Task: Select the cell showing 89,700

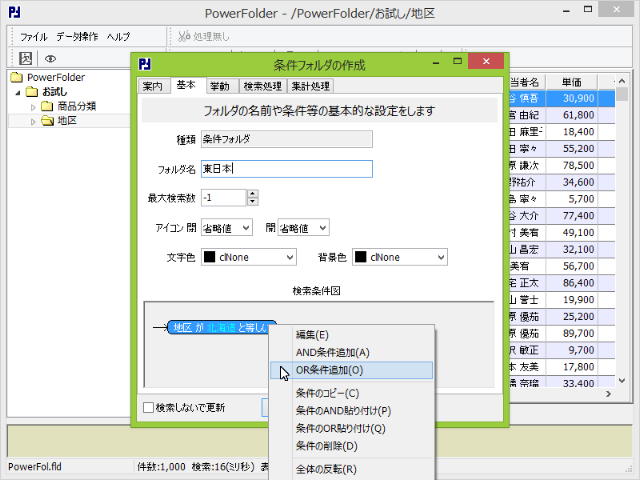Action: [571, 333]
